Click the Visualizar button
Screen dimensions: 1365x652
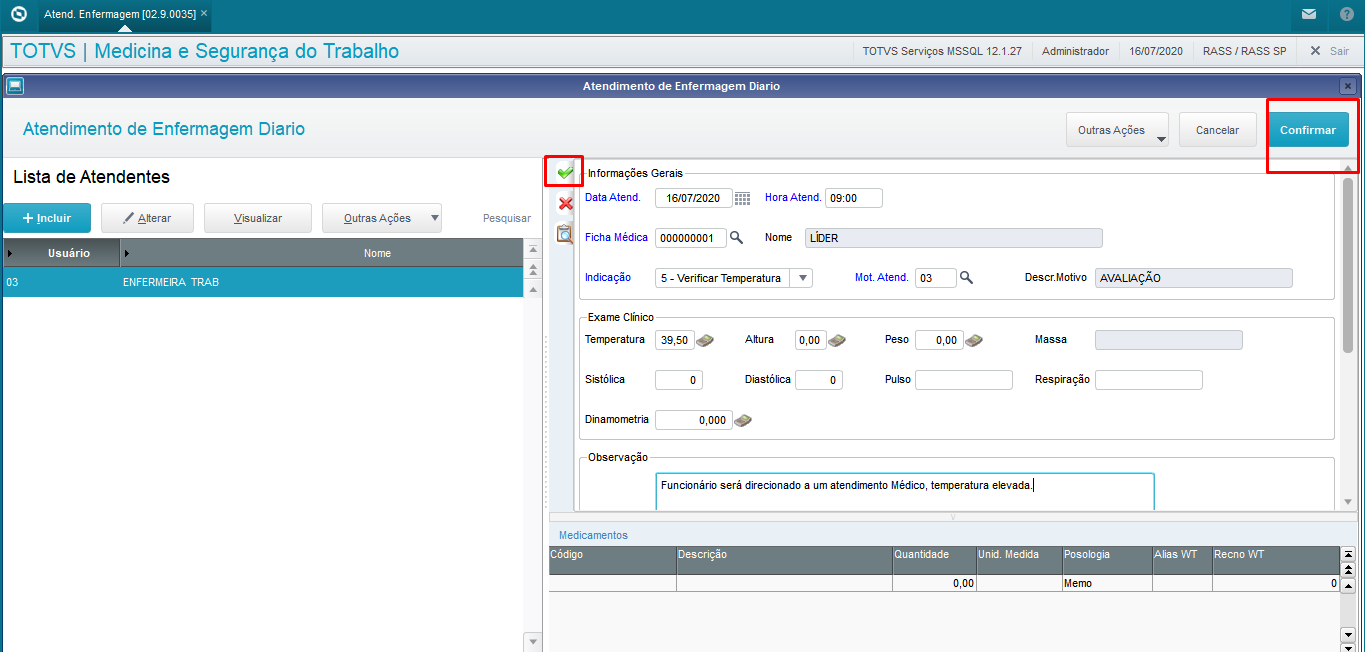click(258, 218)
